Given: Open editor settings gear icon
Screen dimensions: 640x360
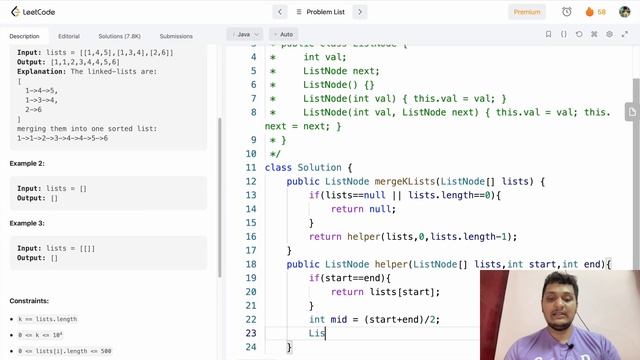Looking at the screenshot, I should [609, 34].
